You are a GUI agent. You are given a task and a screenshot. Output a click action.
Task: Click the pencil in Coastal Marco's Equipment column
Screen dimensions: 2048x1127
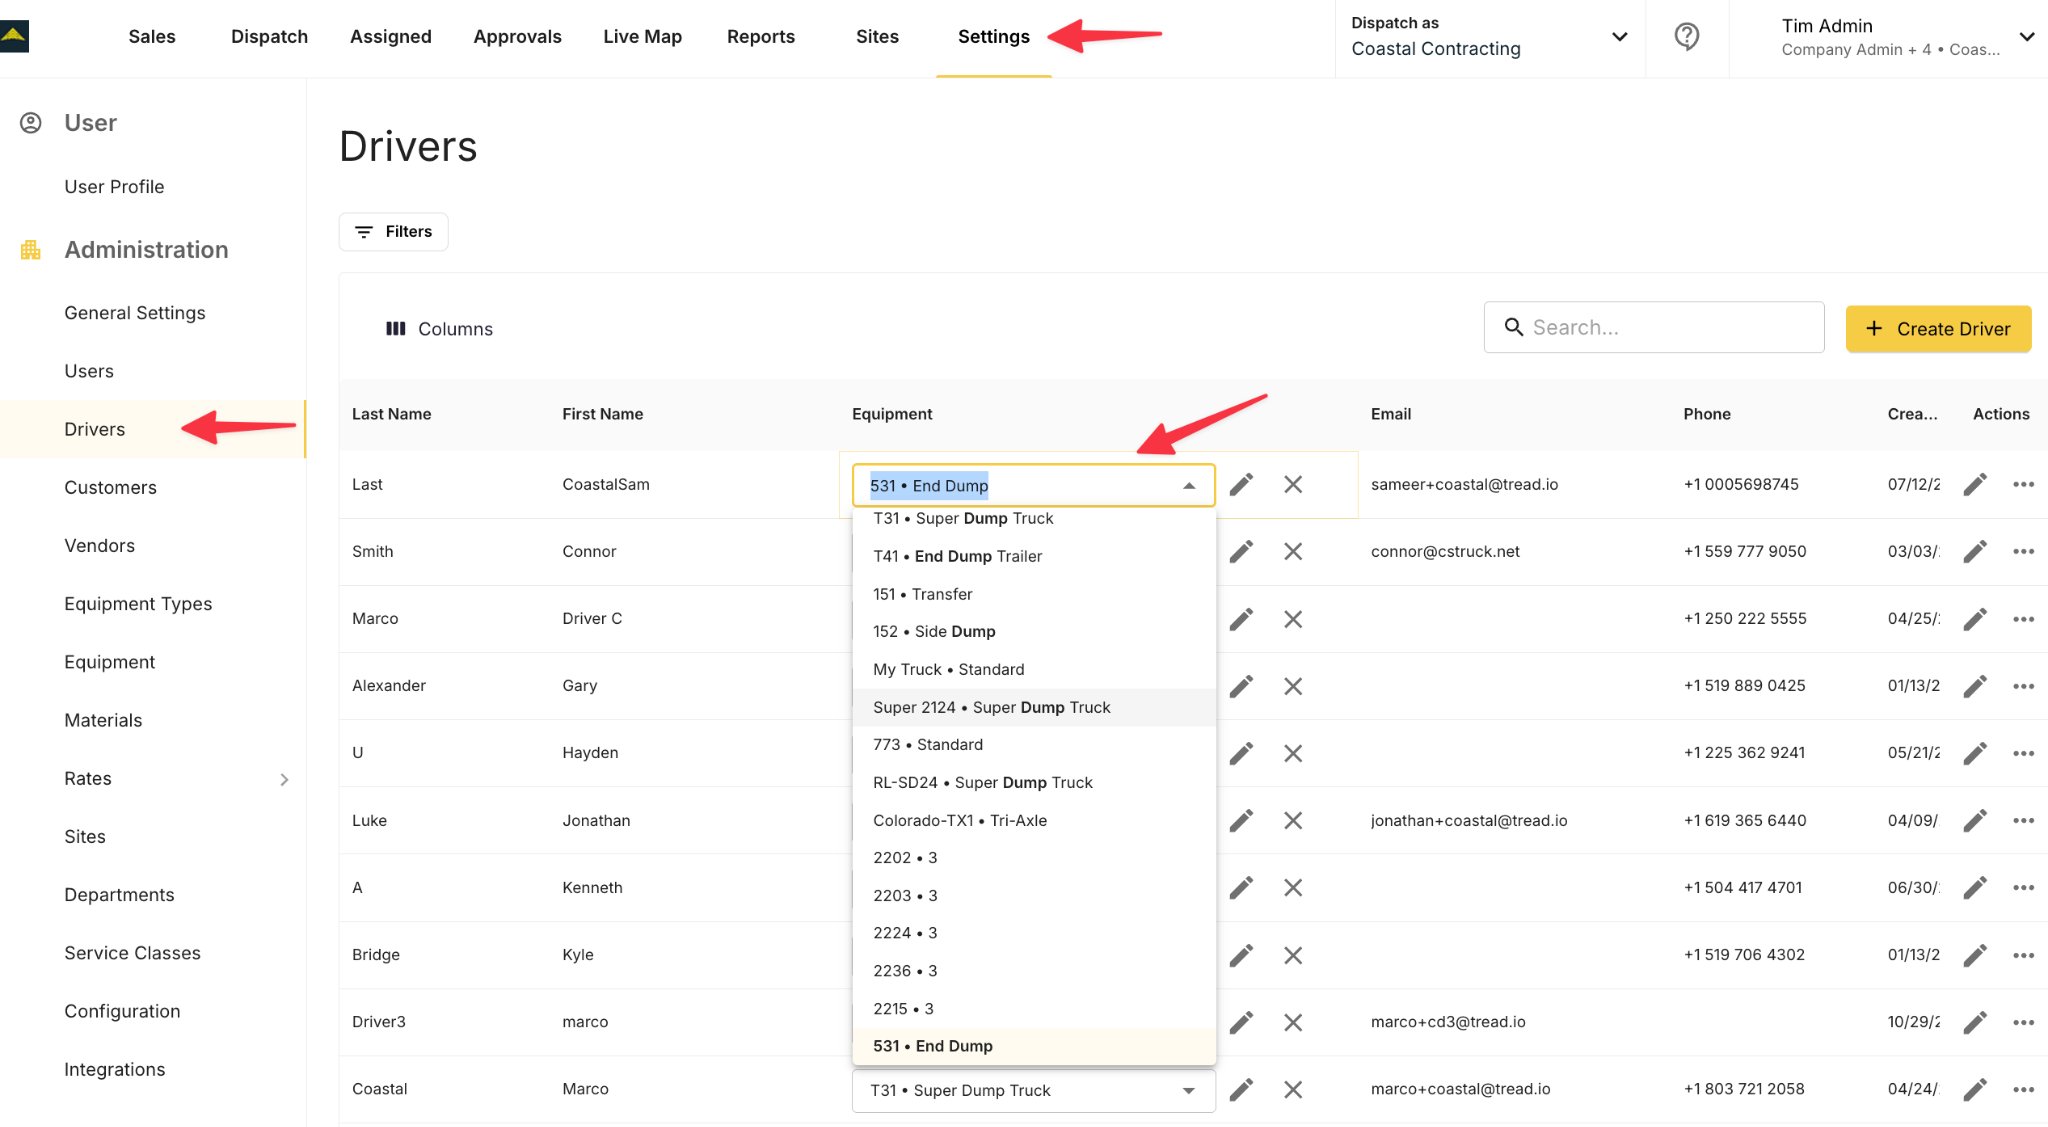[1241, 1090]
